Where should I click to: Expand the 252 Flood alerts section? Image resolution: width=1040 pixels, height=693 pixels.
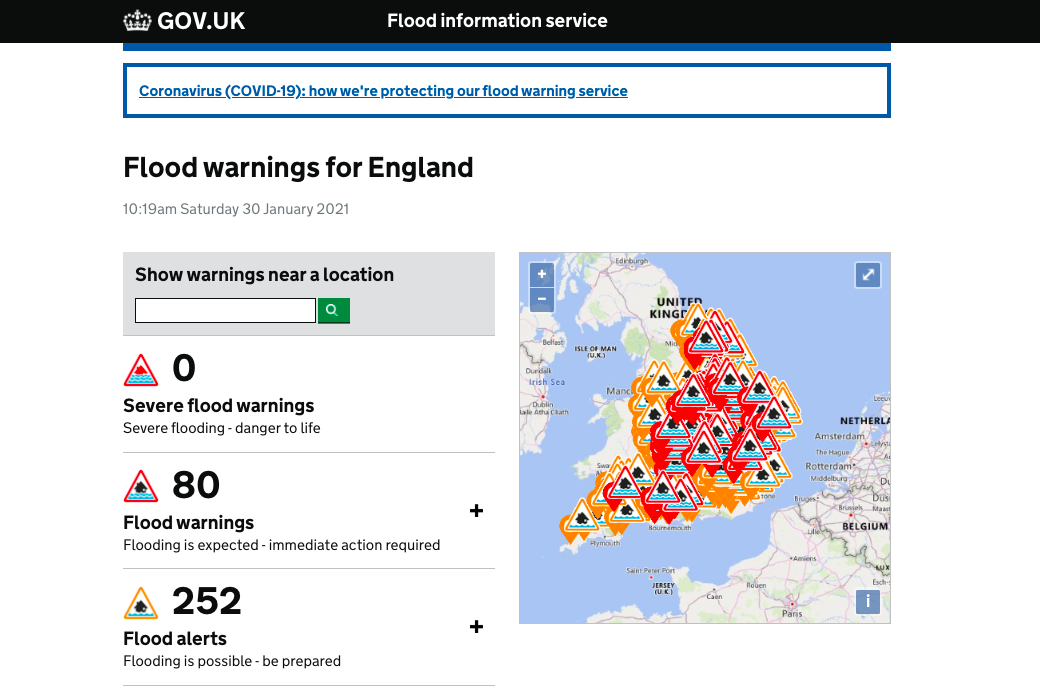pos(476,627)
